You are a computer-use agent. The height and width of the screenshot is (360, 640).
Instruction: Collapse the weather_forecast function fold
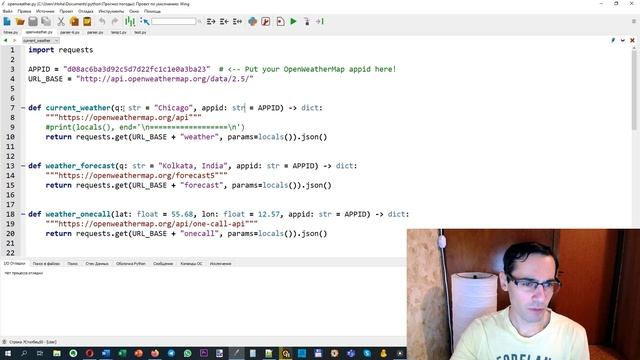23,166
